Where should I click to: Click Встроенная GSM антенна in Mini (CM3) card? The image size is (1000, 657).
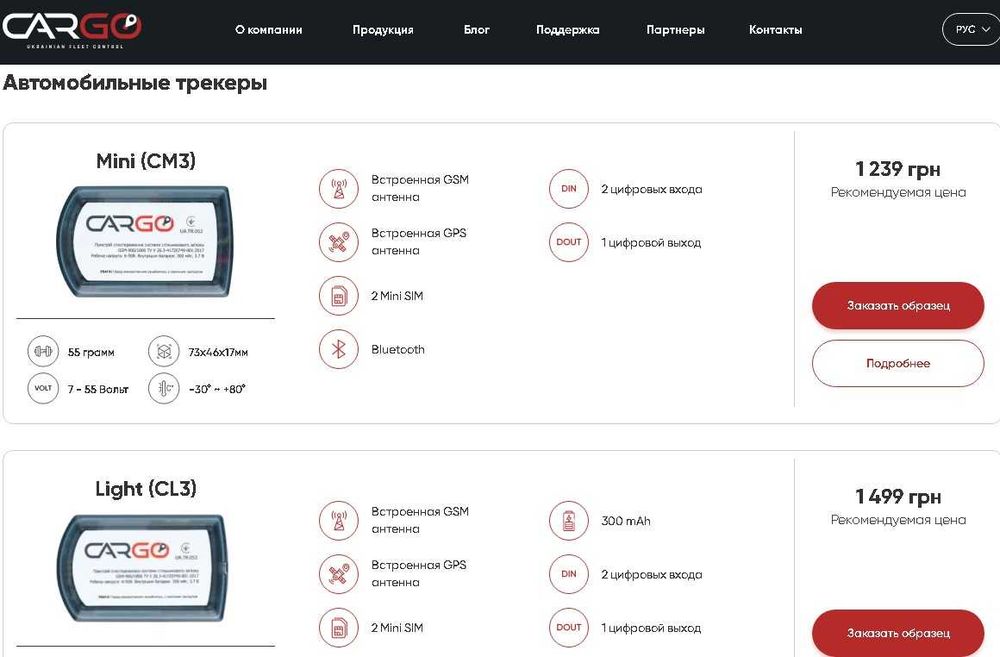point(420,188)
